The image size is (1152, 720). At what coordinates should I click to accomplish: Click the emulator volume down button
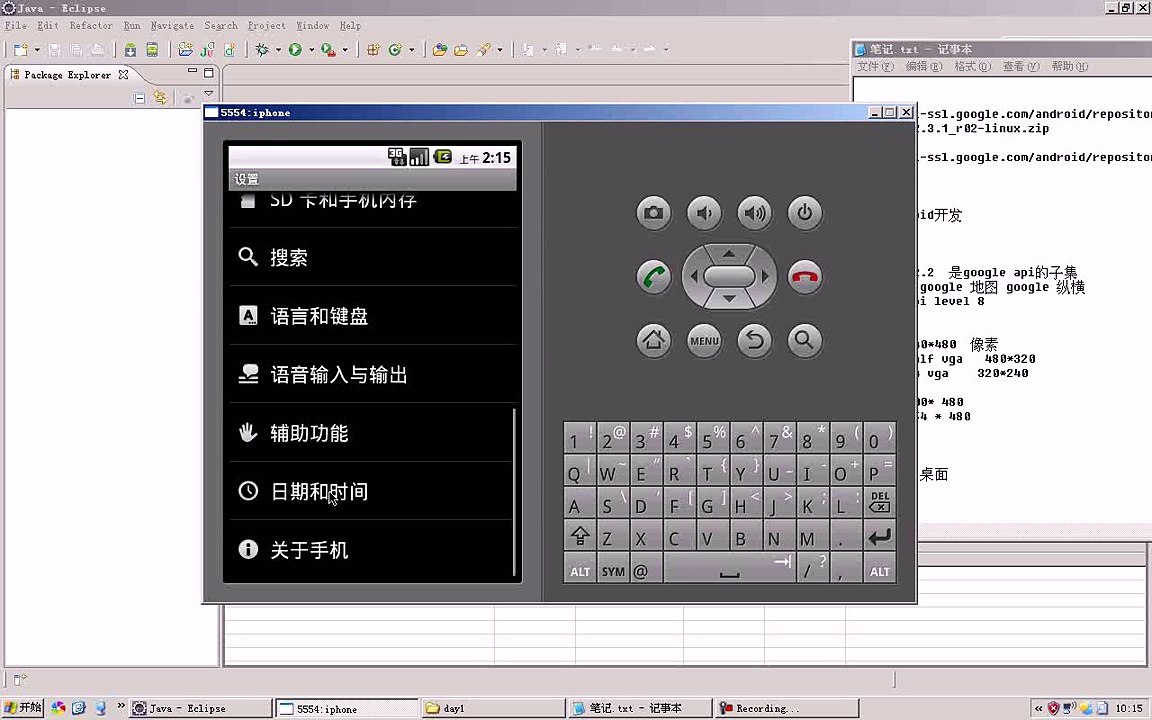click(704, 213)
